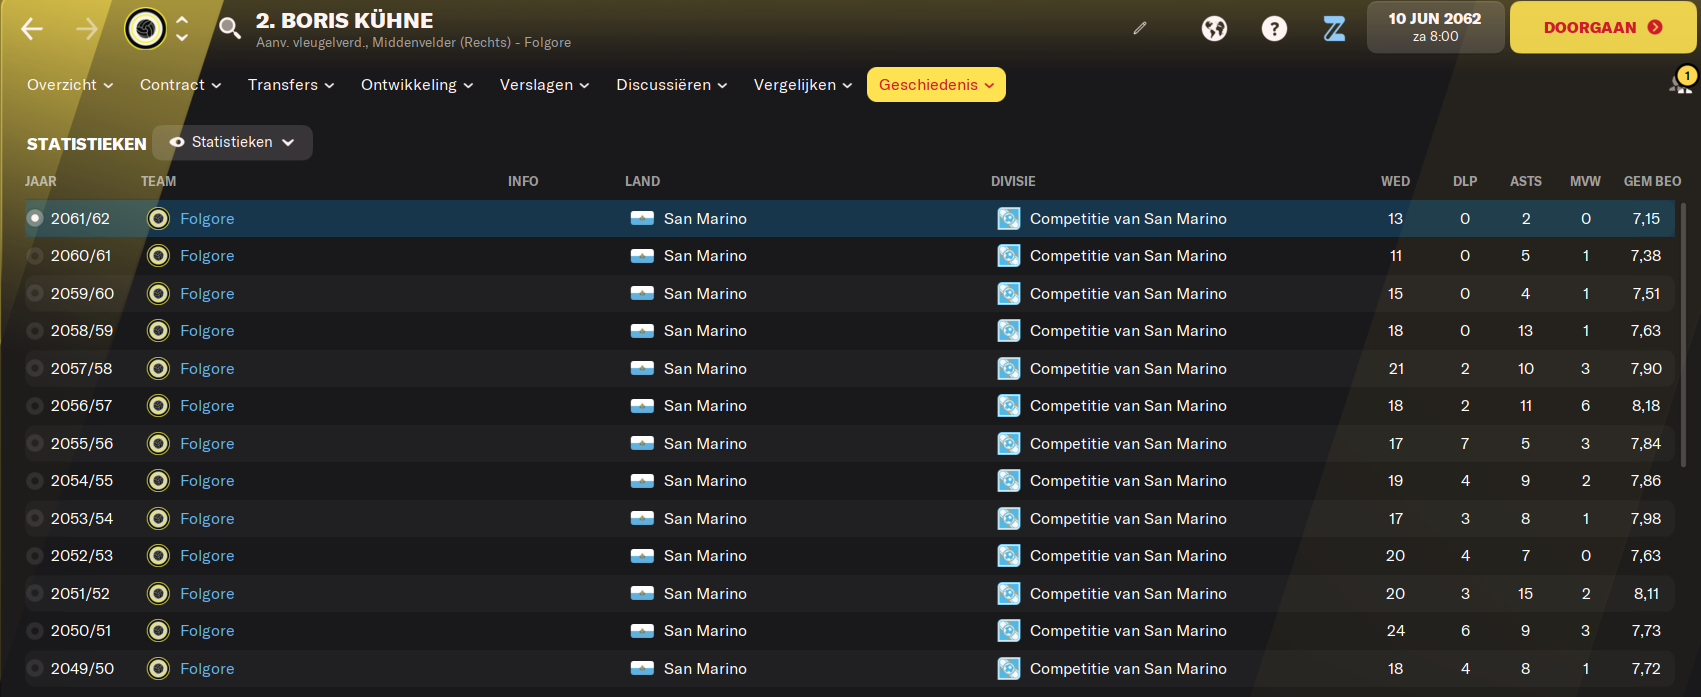Viewport: 1701px width, 697px height.
Task: Select radio button for season 2058/59
Action: click(35, 330)
